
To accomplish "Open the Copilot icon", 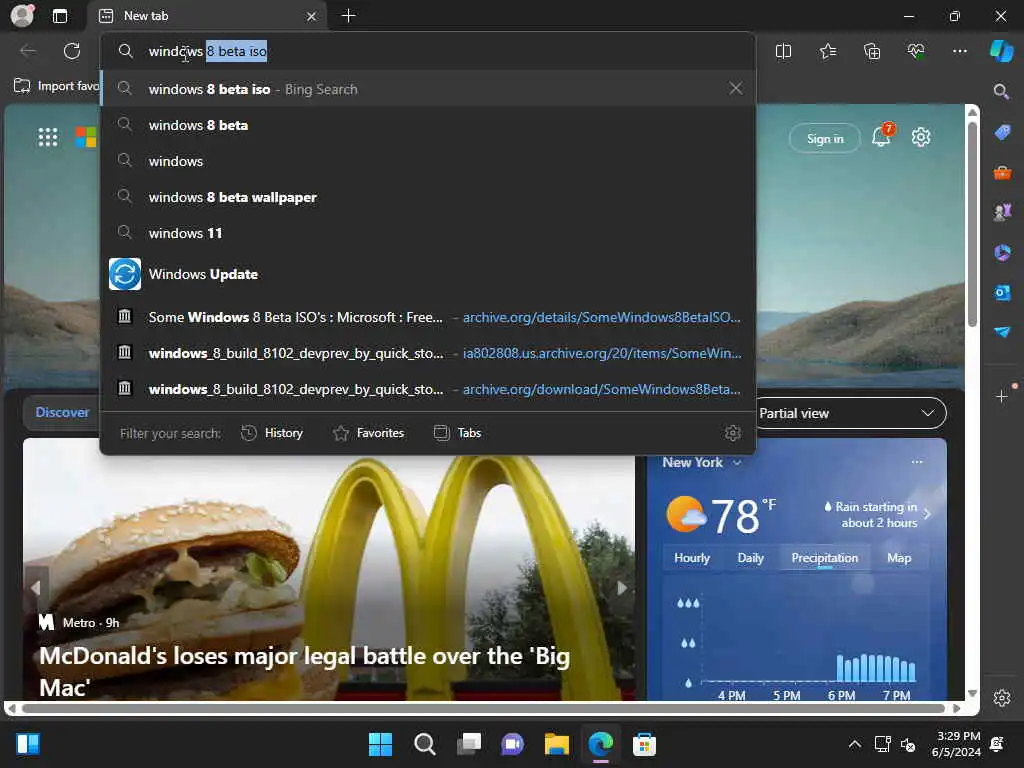I will coord(1001,51).
